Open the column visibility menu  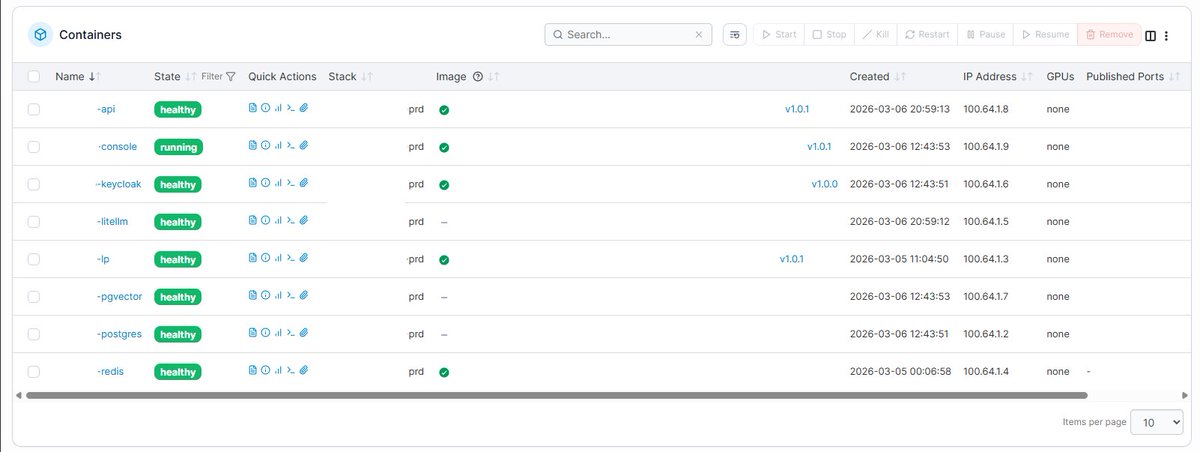coord(1150,35)
